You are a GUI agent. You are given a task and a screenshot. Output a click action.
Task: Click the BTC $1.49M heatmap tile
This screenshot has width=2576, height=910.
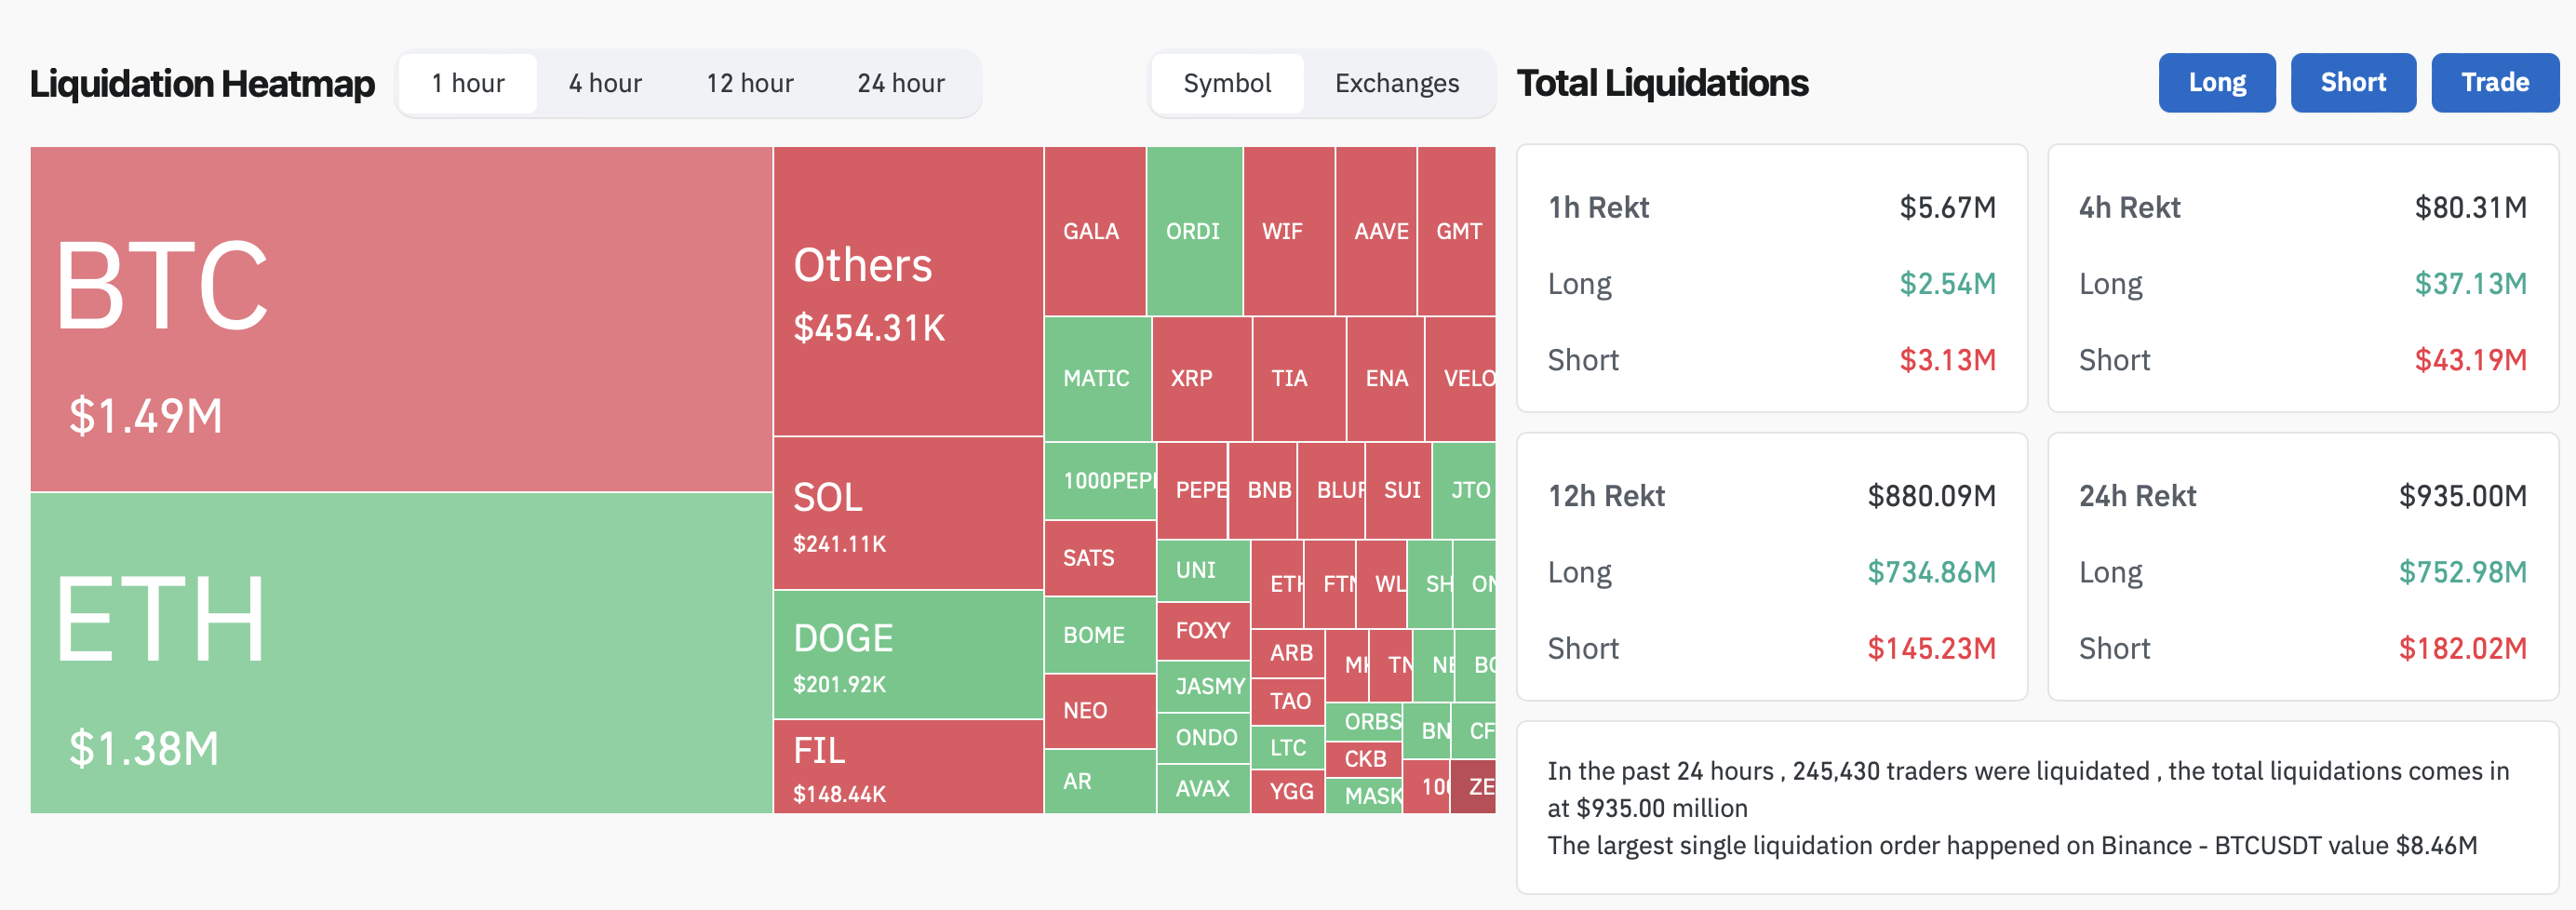click(x=400, y=318)
